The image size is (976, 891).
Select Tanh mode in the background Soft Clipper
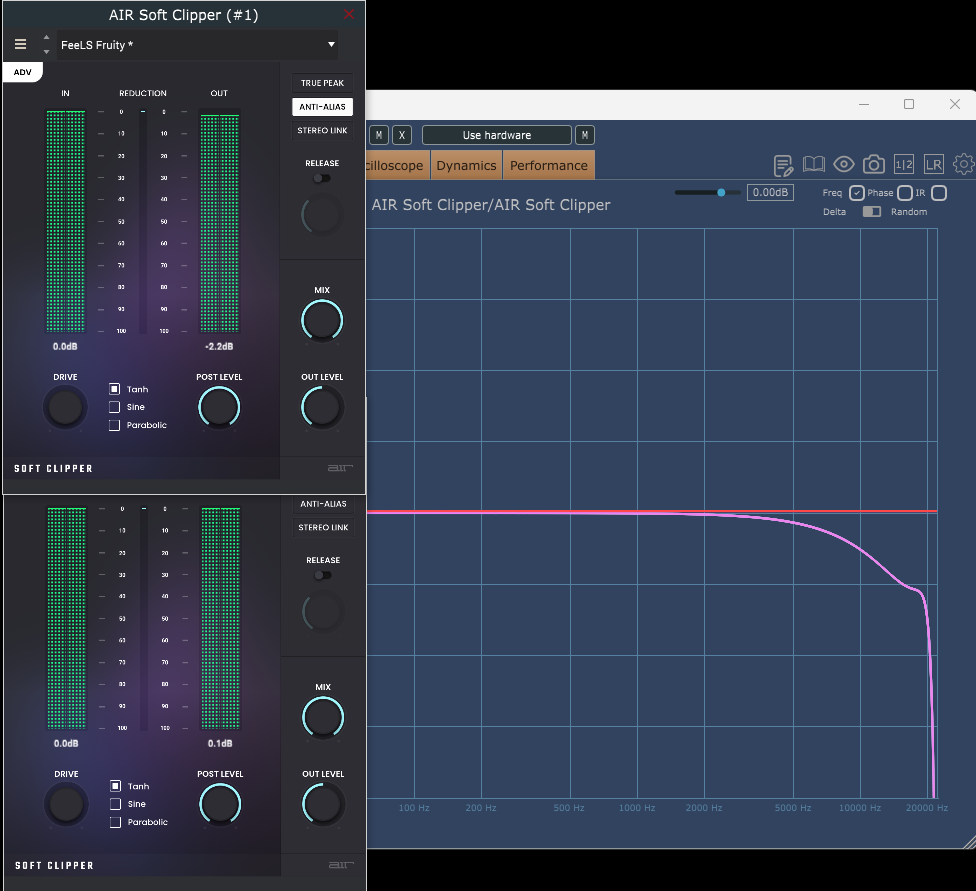(116, 786)
